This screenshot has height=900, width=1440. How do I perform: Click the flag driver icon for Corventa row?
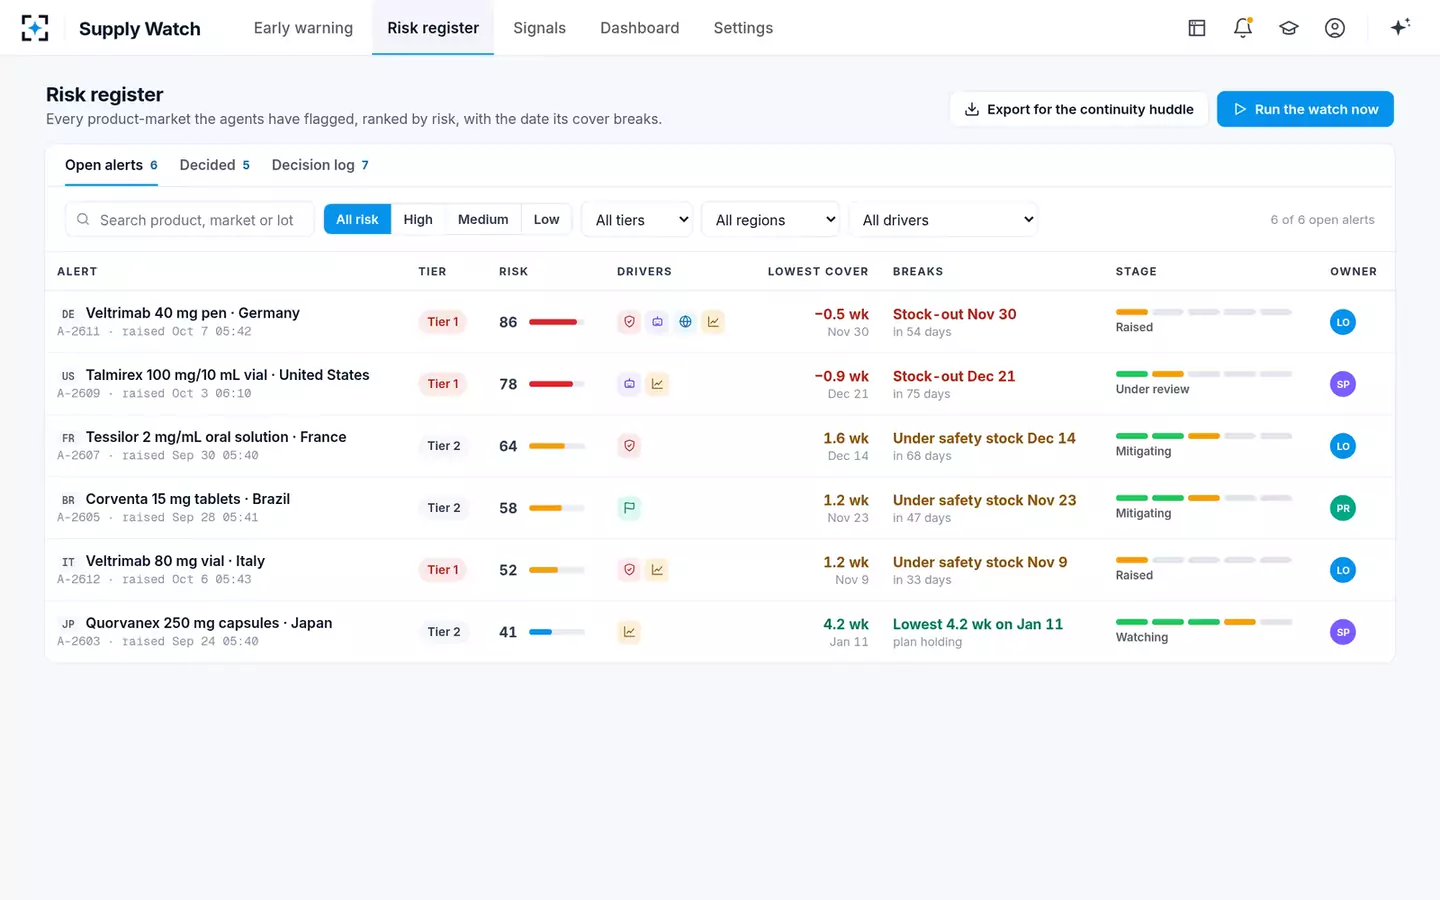[x=629, y=508]
